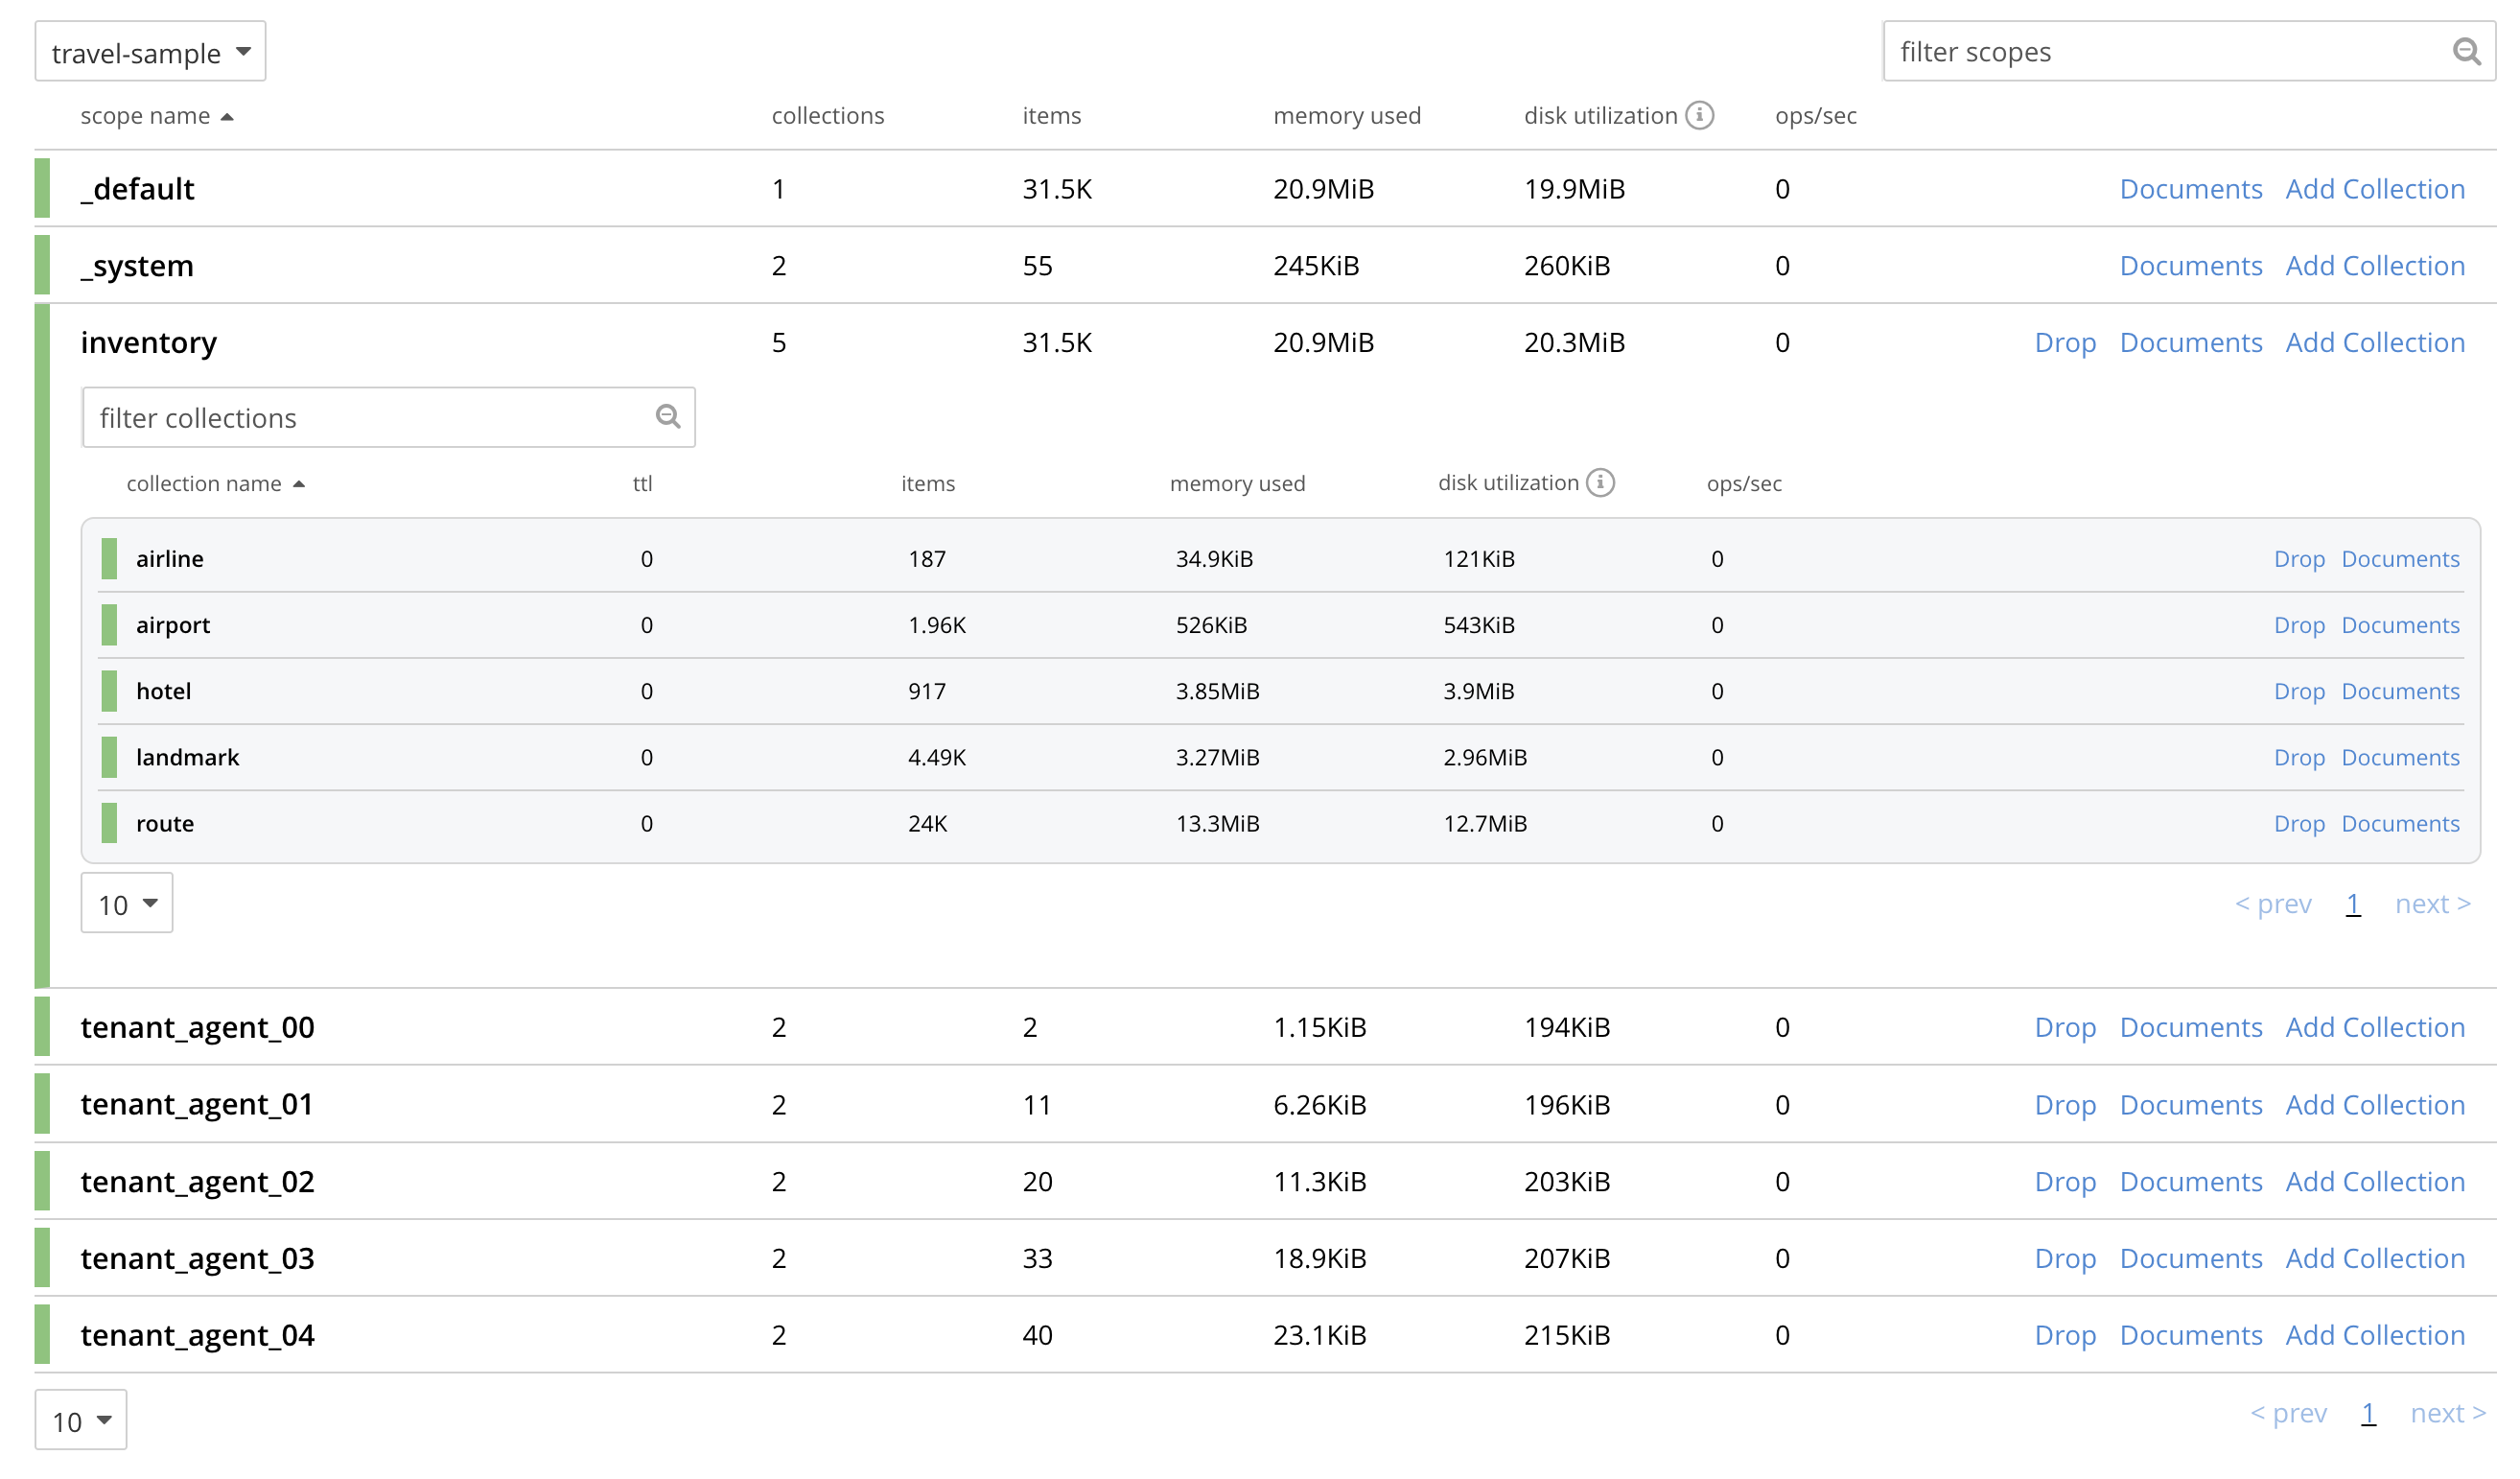The image size is (2520, 1479).
Task: Open collections page size dropdown
Action: tap(127, 904)
